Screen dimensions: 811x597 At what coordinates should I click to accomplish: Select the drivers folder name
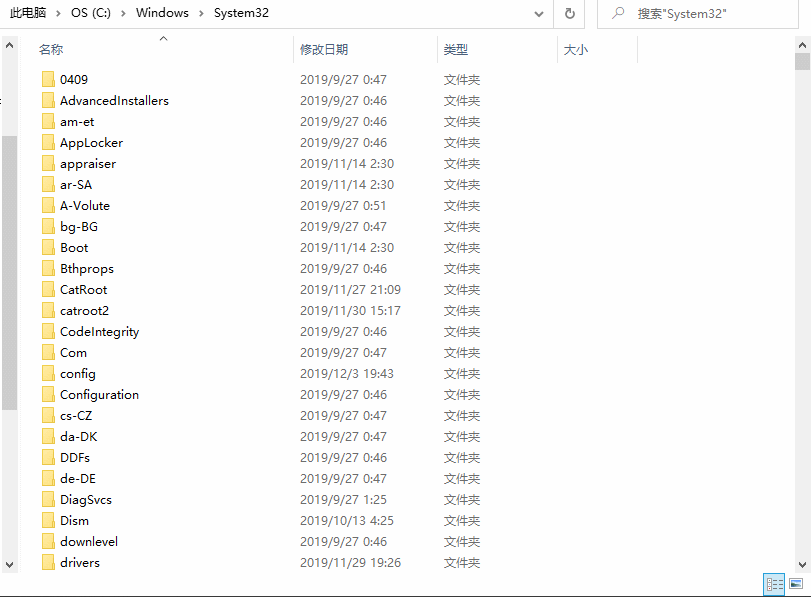(x=80, y=562)
